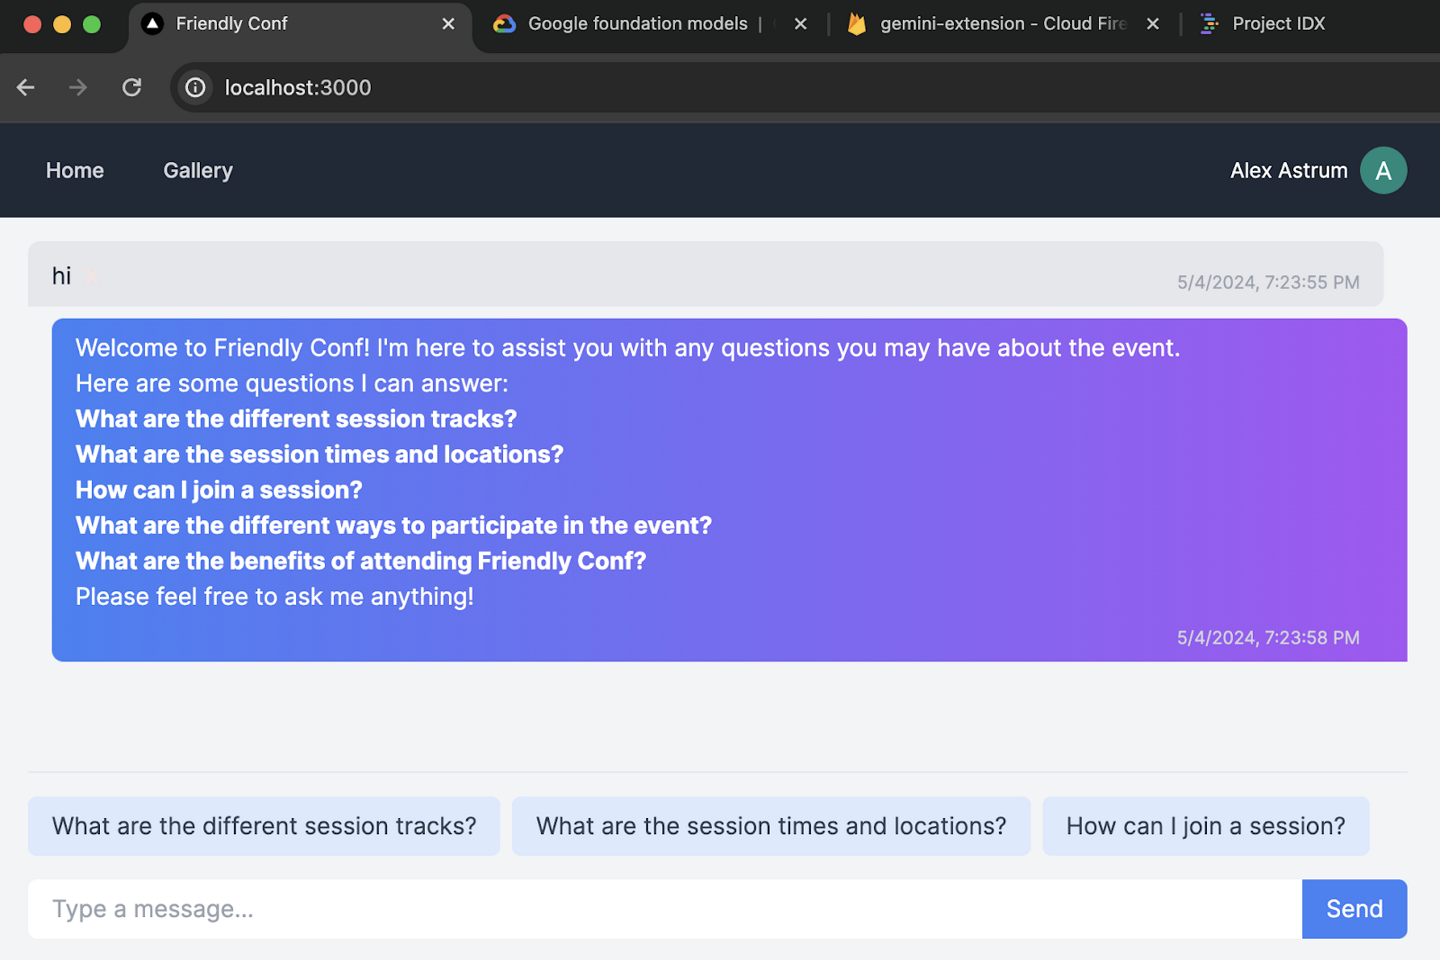Choose the 'What are the different session tracks?' suggestion
The image size is (1440, 960).
click(264, 826)
